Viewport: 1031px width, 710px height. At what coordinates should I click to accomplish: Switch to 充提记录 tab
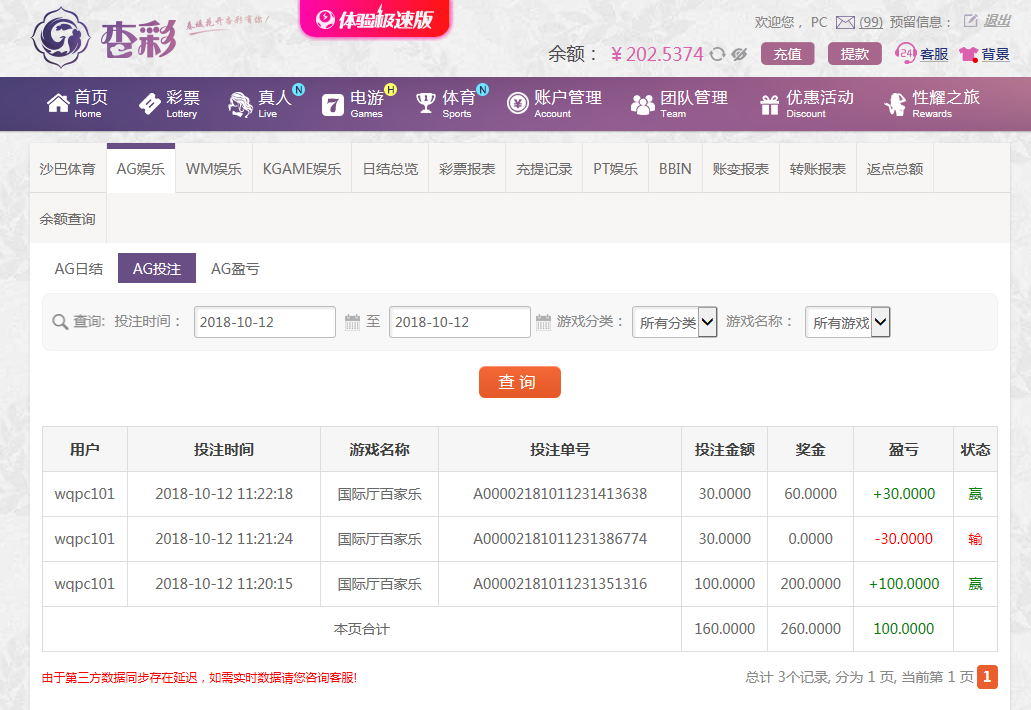(544, 169)
